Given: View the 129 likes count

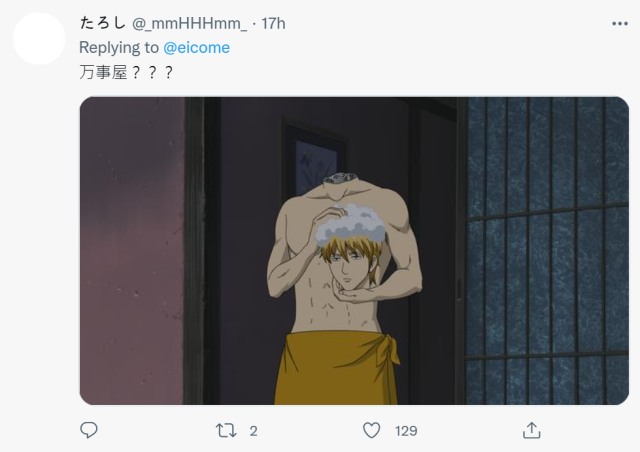Looking at the screenshot, I should (406, 431).
